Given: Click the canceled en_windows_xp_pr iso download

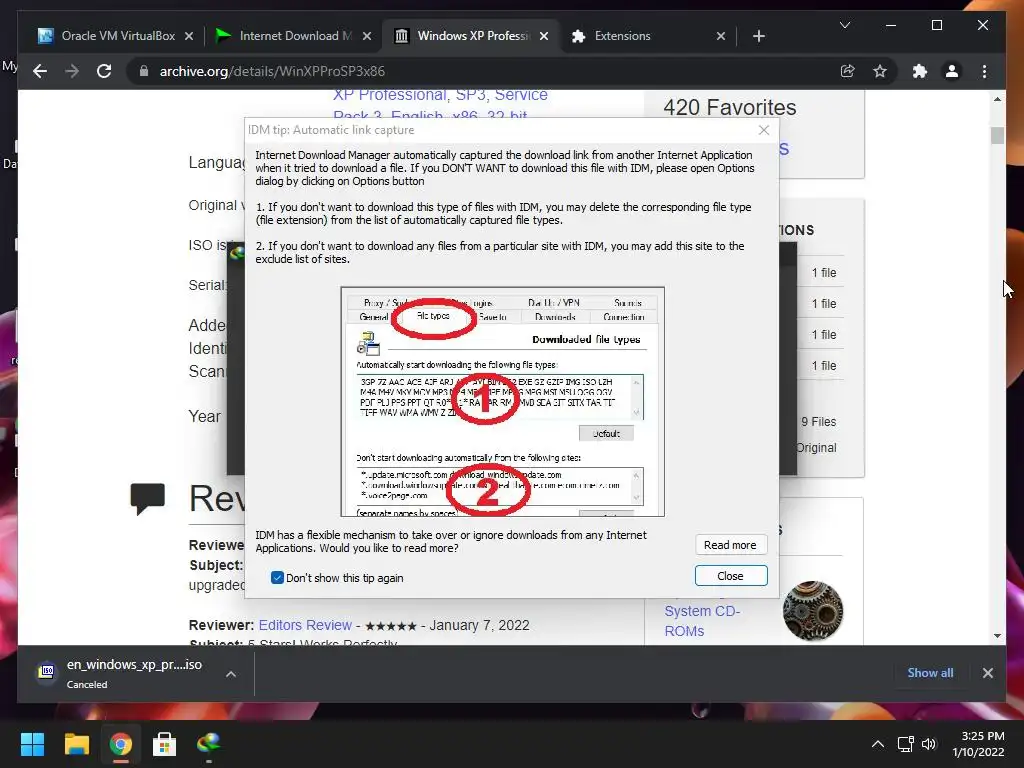Looking at the screenshot, I should [134, 673].
